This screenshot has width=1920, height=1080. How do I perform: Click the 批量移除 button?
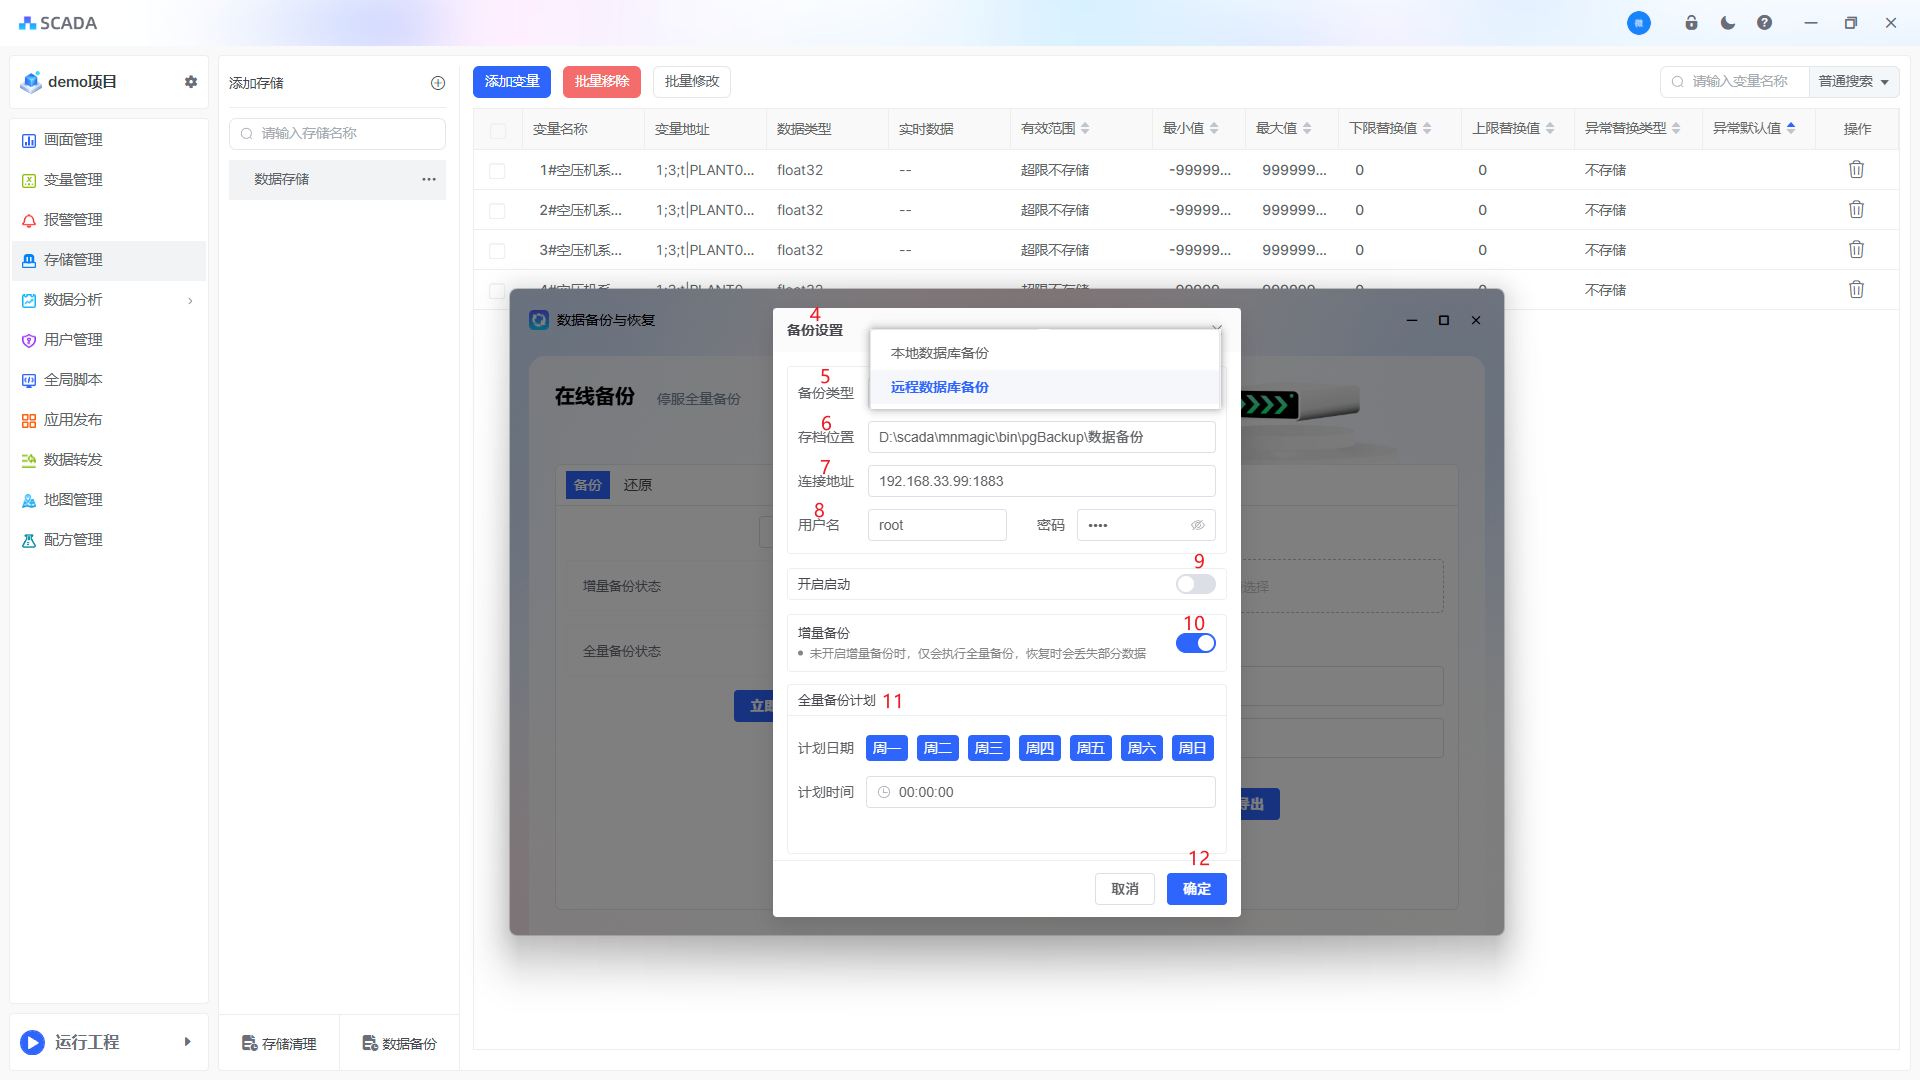(601, 82)
